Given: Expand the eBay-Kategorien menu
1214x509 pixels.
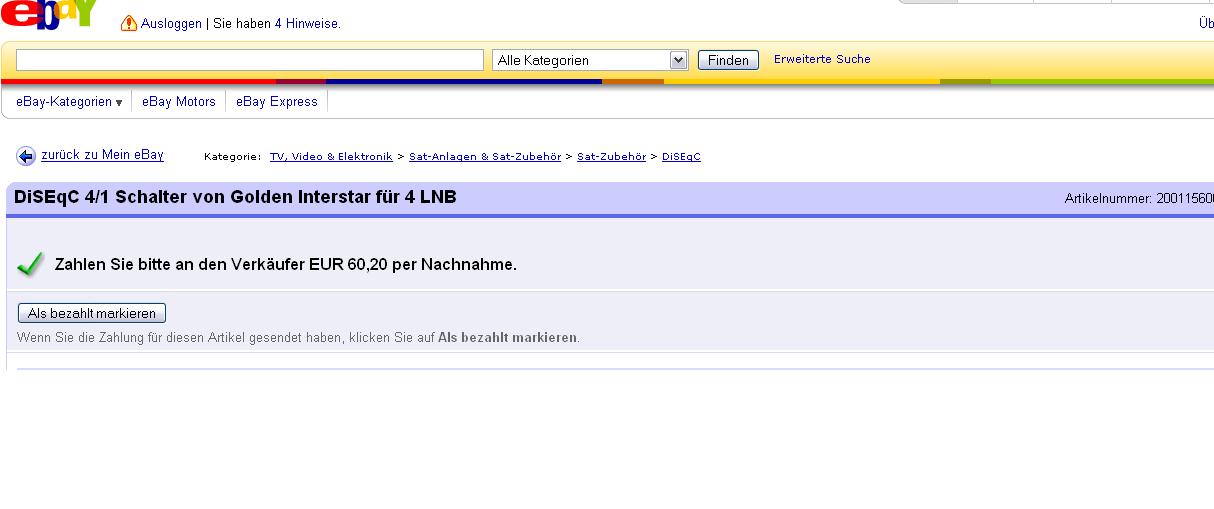Looking at the screenshot, I should coord(69,102).
